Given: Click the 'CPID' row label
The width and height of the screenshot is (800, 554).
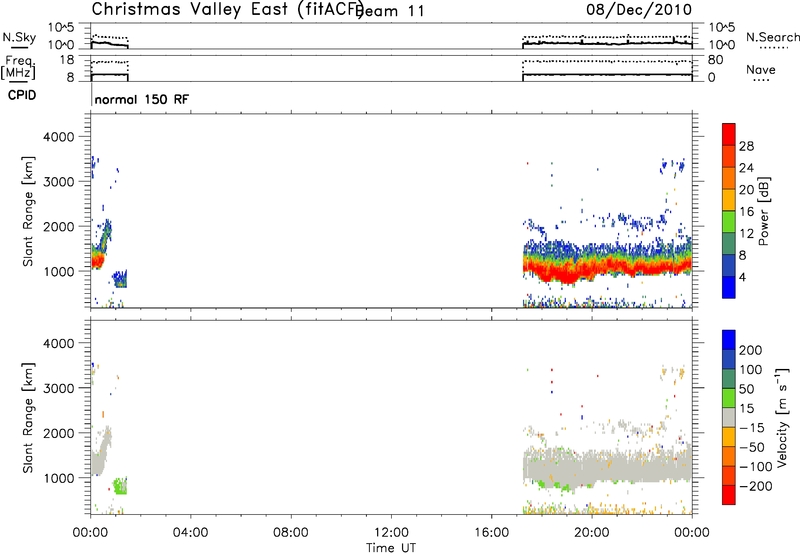Looking at the screenshot, I should pos(22,95).
